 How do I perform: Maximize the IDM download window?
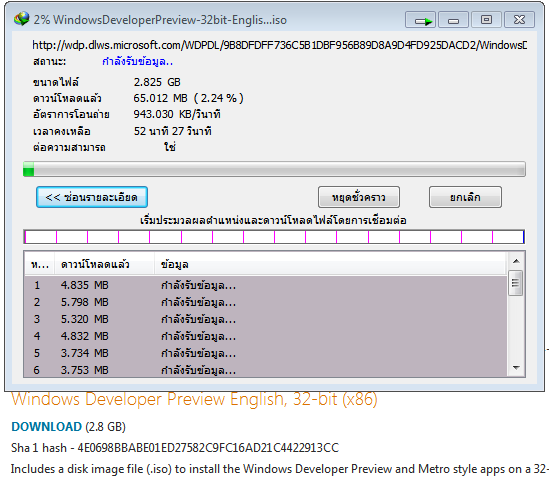[x=486, y=20]
